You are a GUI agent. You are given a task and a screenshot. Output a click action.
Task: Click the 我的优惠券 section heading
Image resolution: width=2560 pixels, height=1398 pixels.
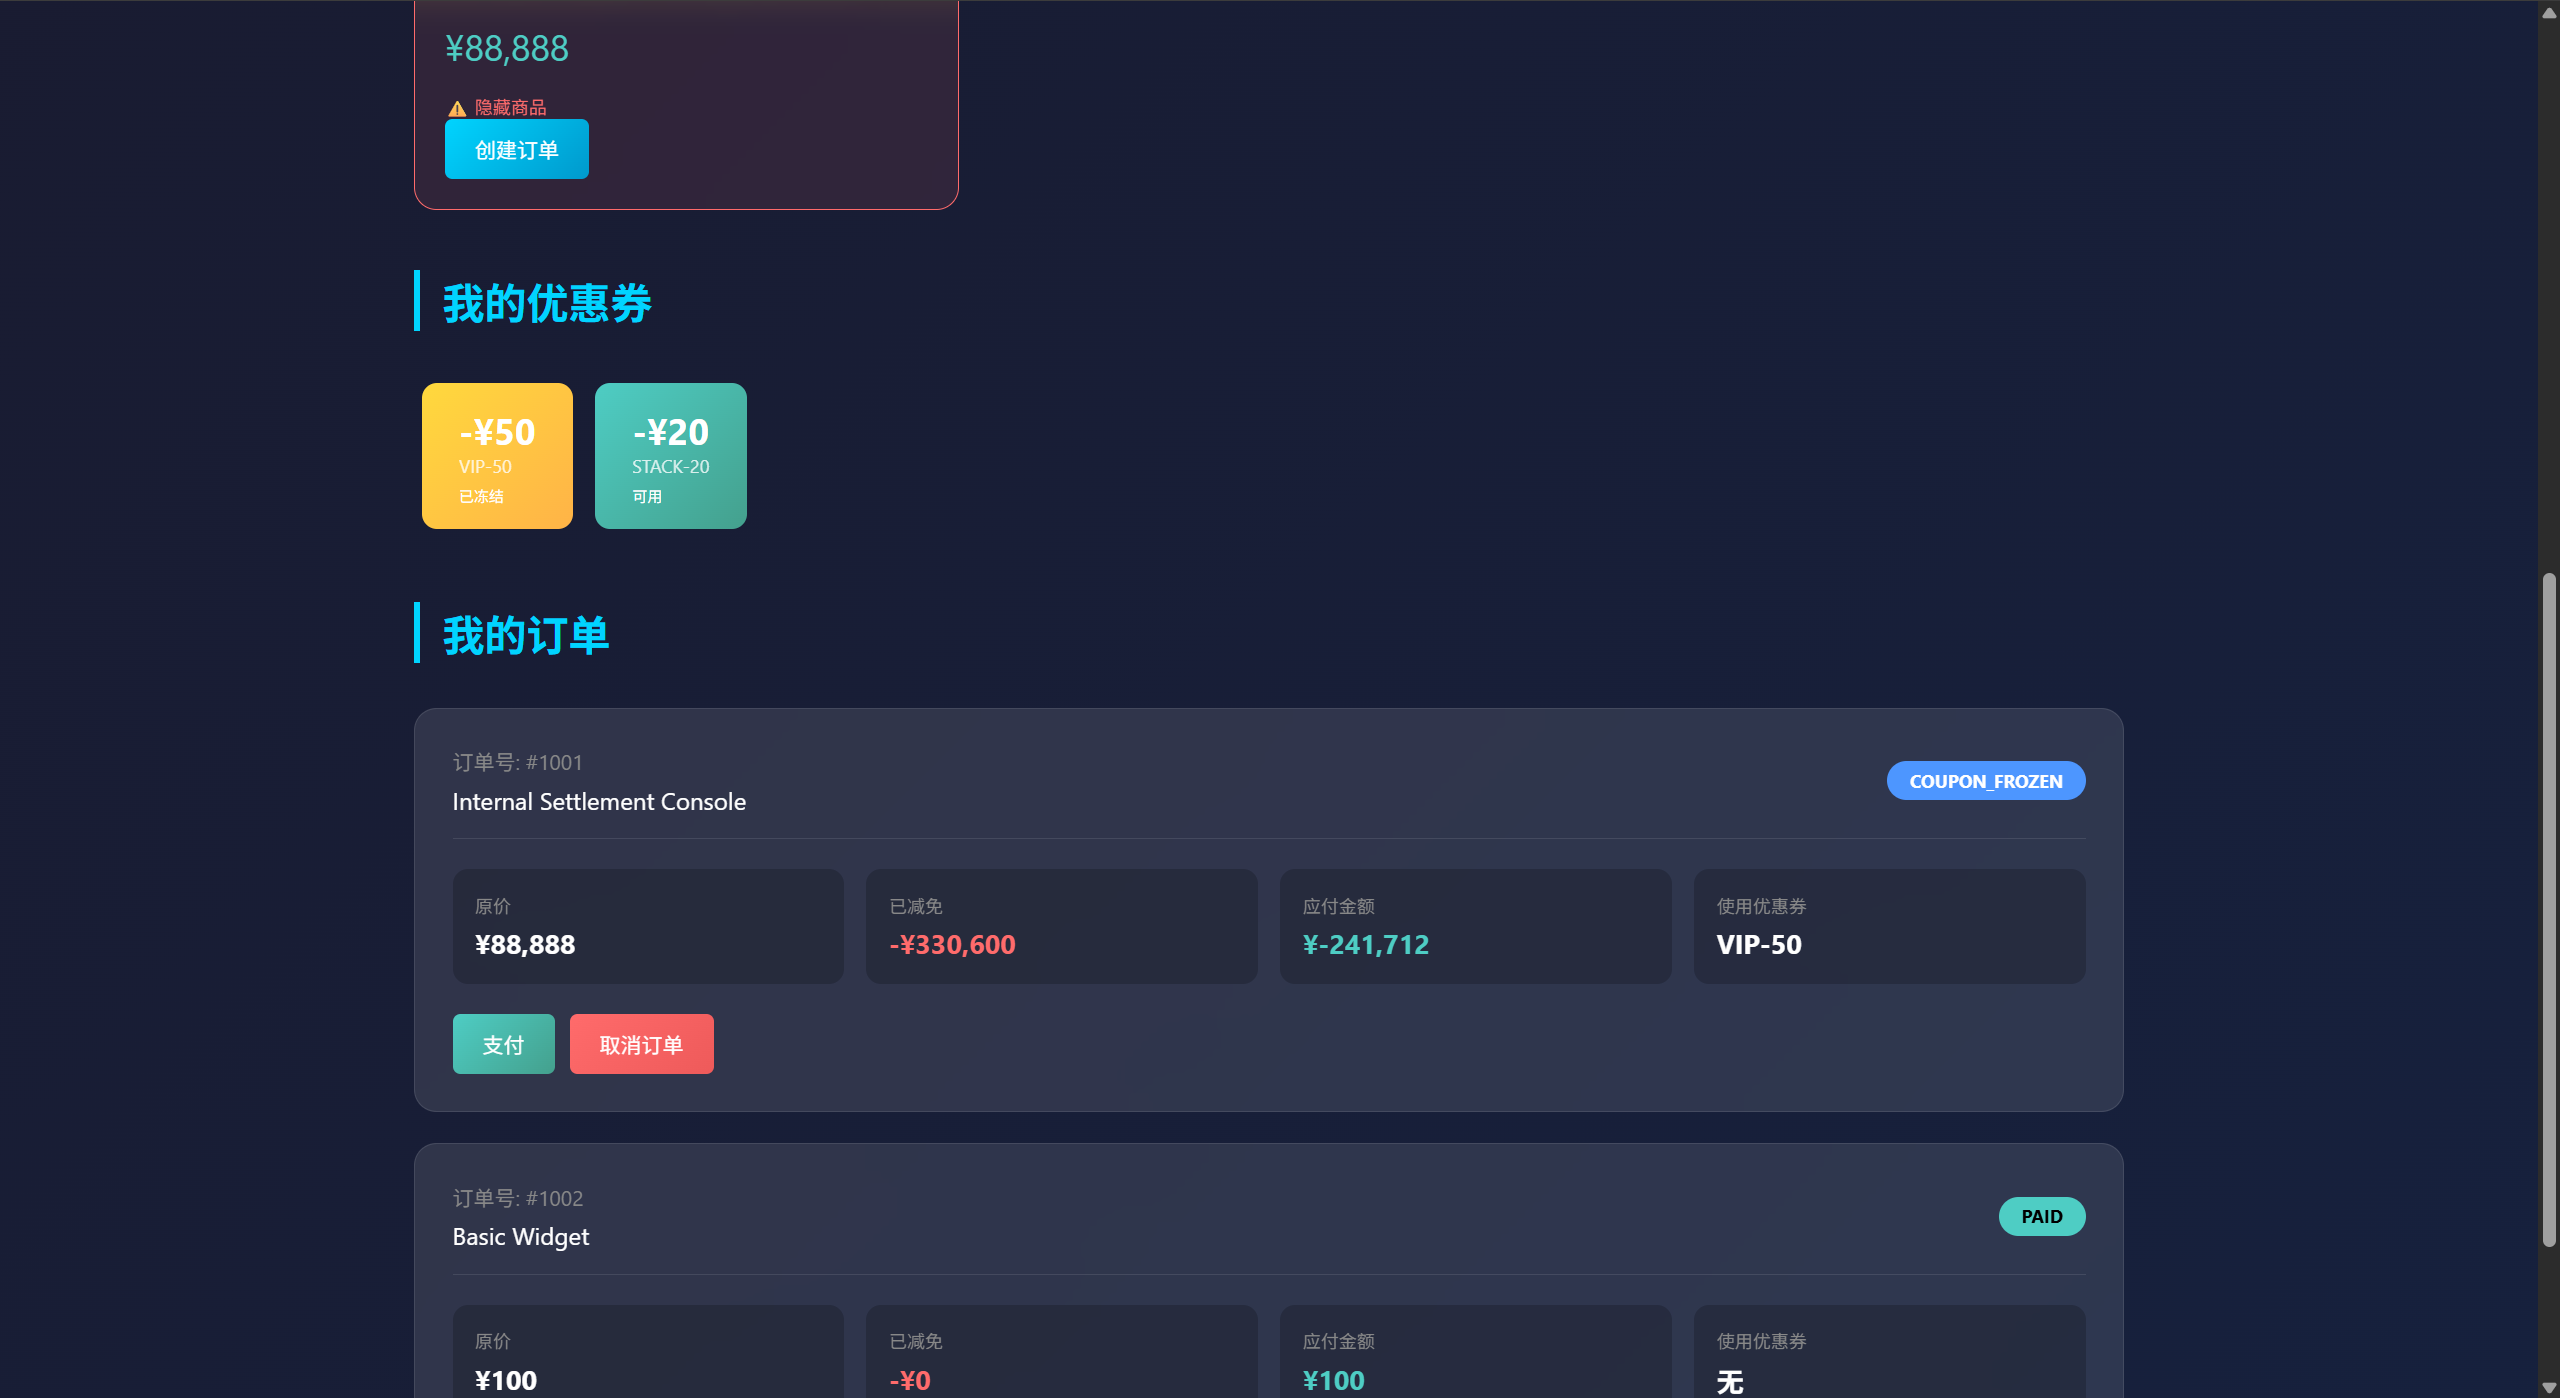(547, 303)
